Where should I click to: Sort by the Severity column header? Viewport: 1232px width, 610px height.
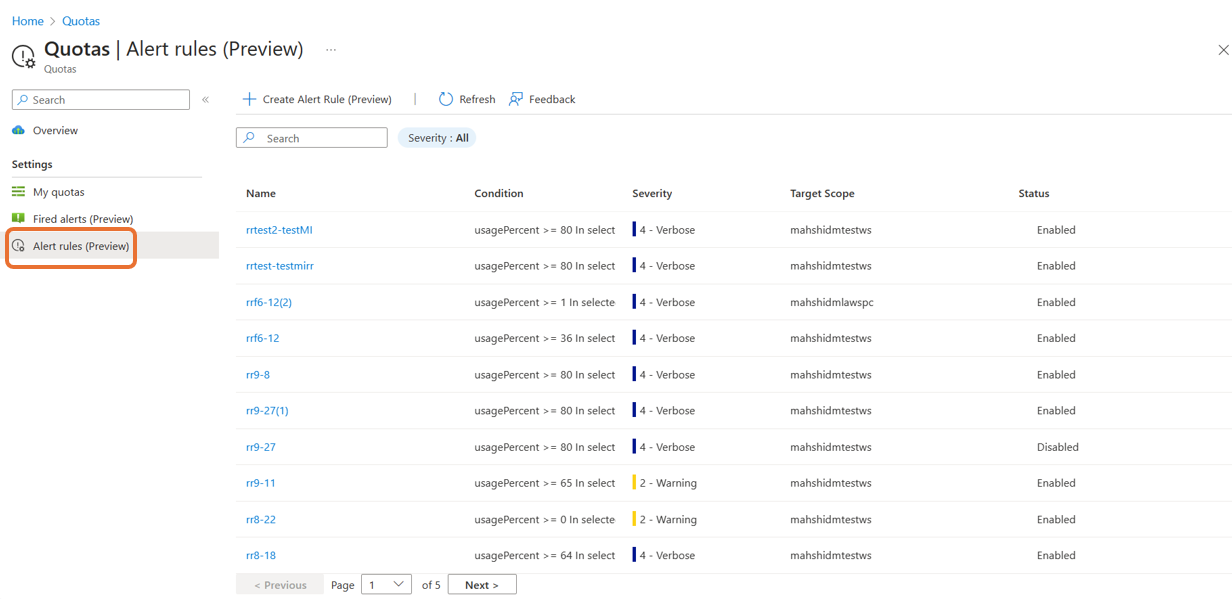[x=652, y=193]
